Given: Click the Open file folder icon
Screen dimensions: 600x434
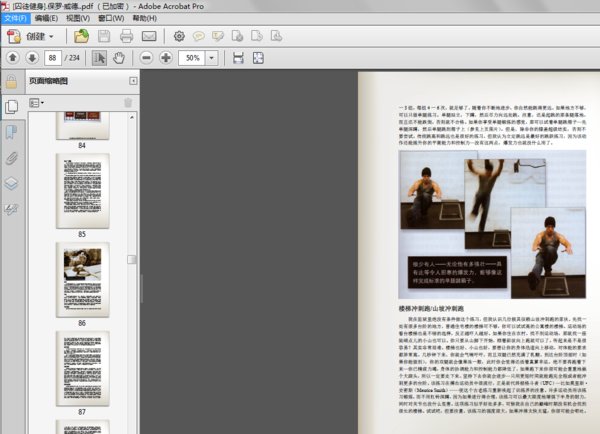Looking at the screenshot, I should [82, 36].
